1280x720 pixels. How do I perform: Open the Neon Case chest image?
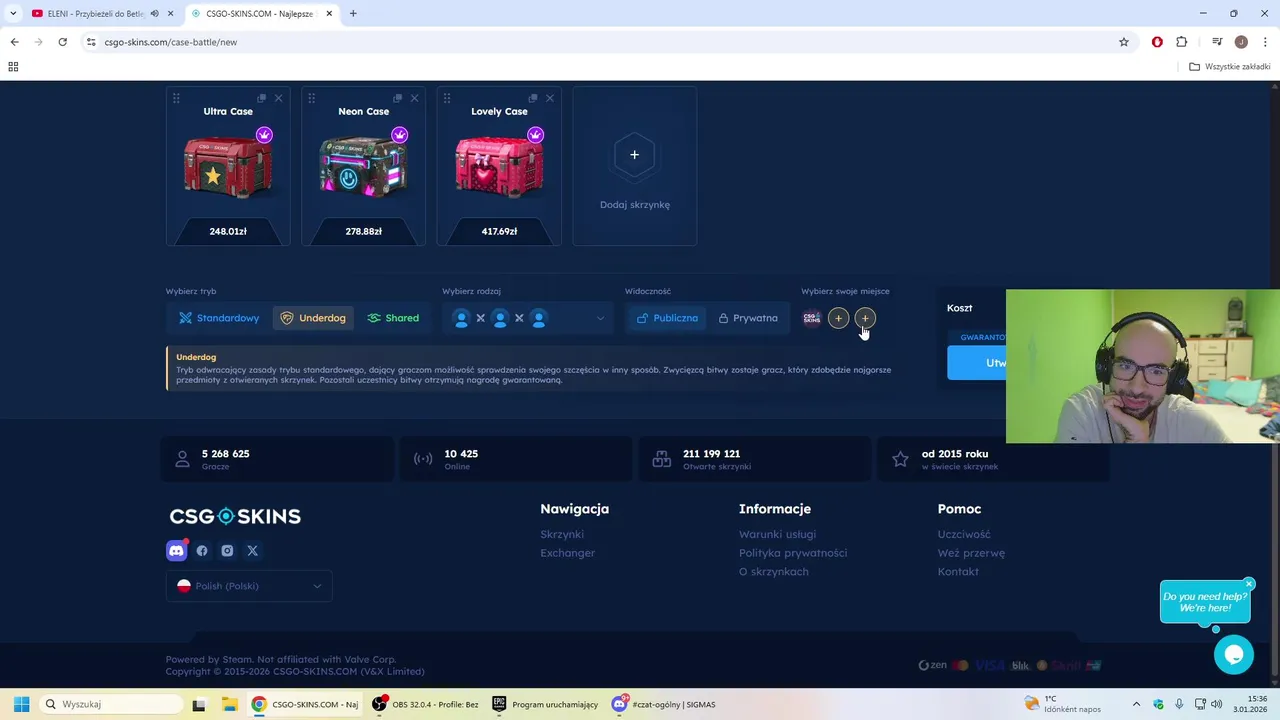(363, 167)
